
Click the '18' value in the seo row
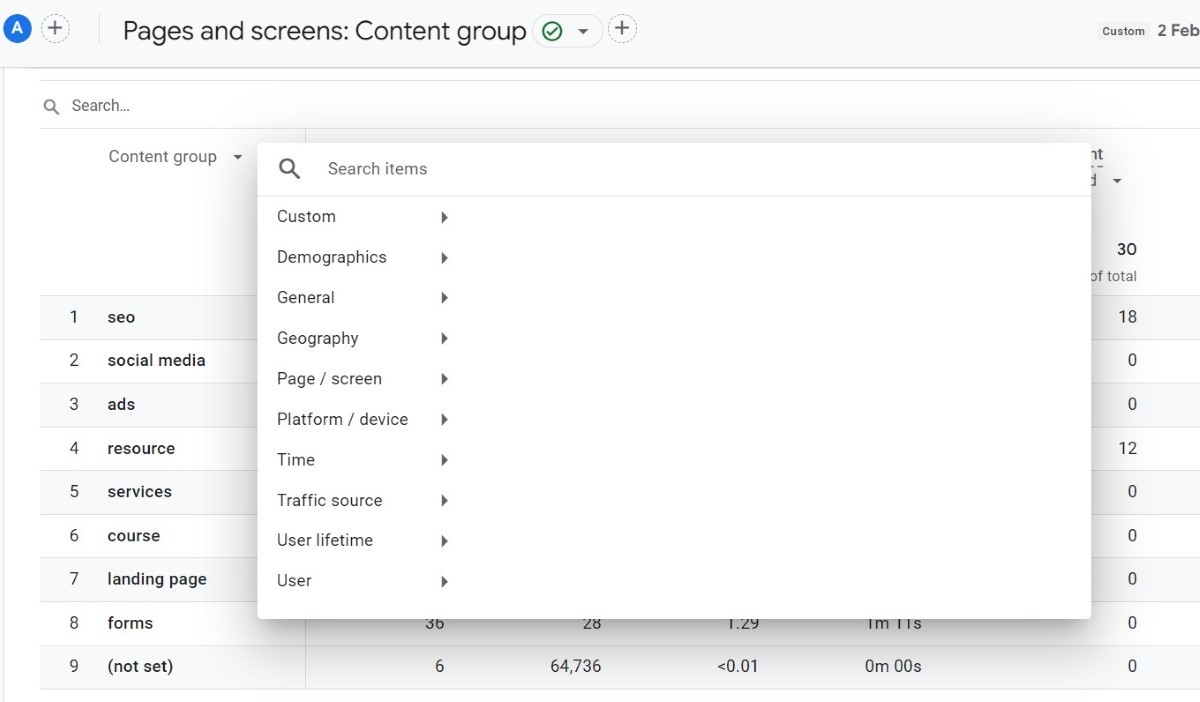click(x=1127, y=317)
